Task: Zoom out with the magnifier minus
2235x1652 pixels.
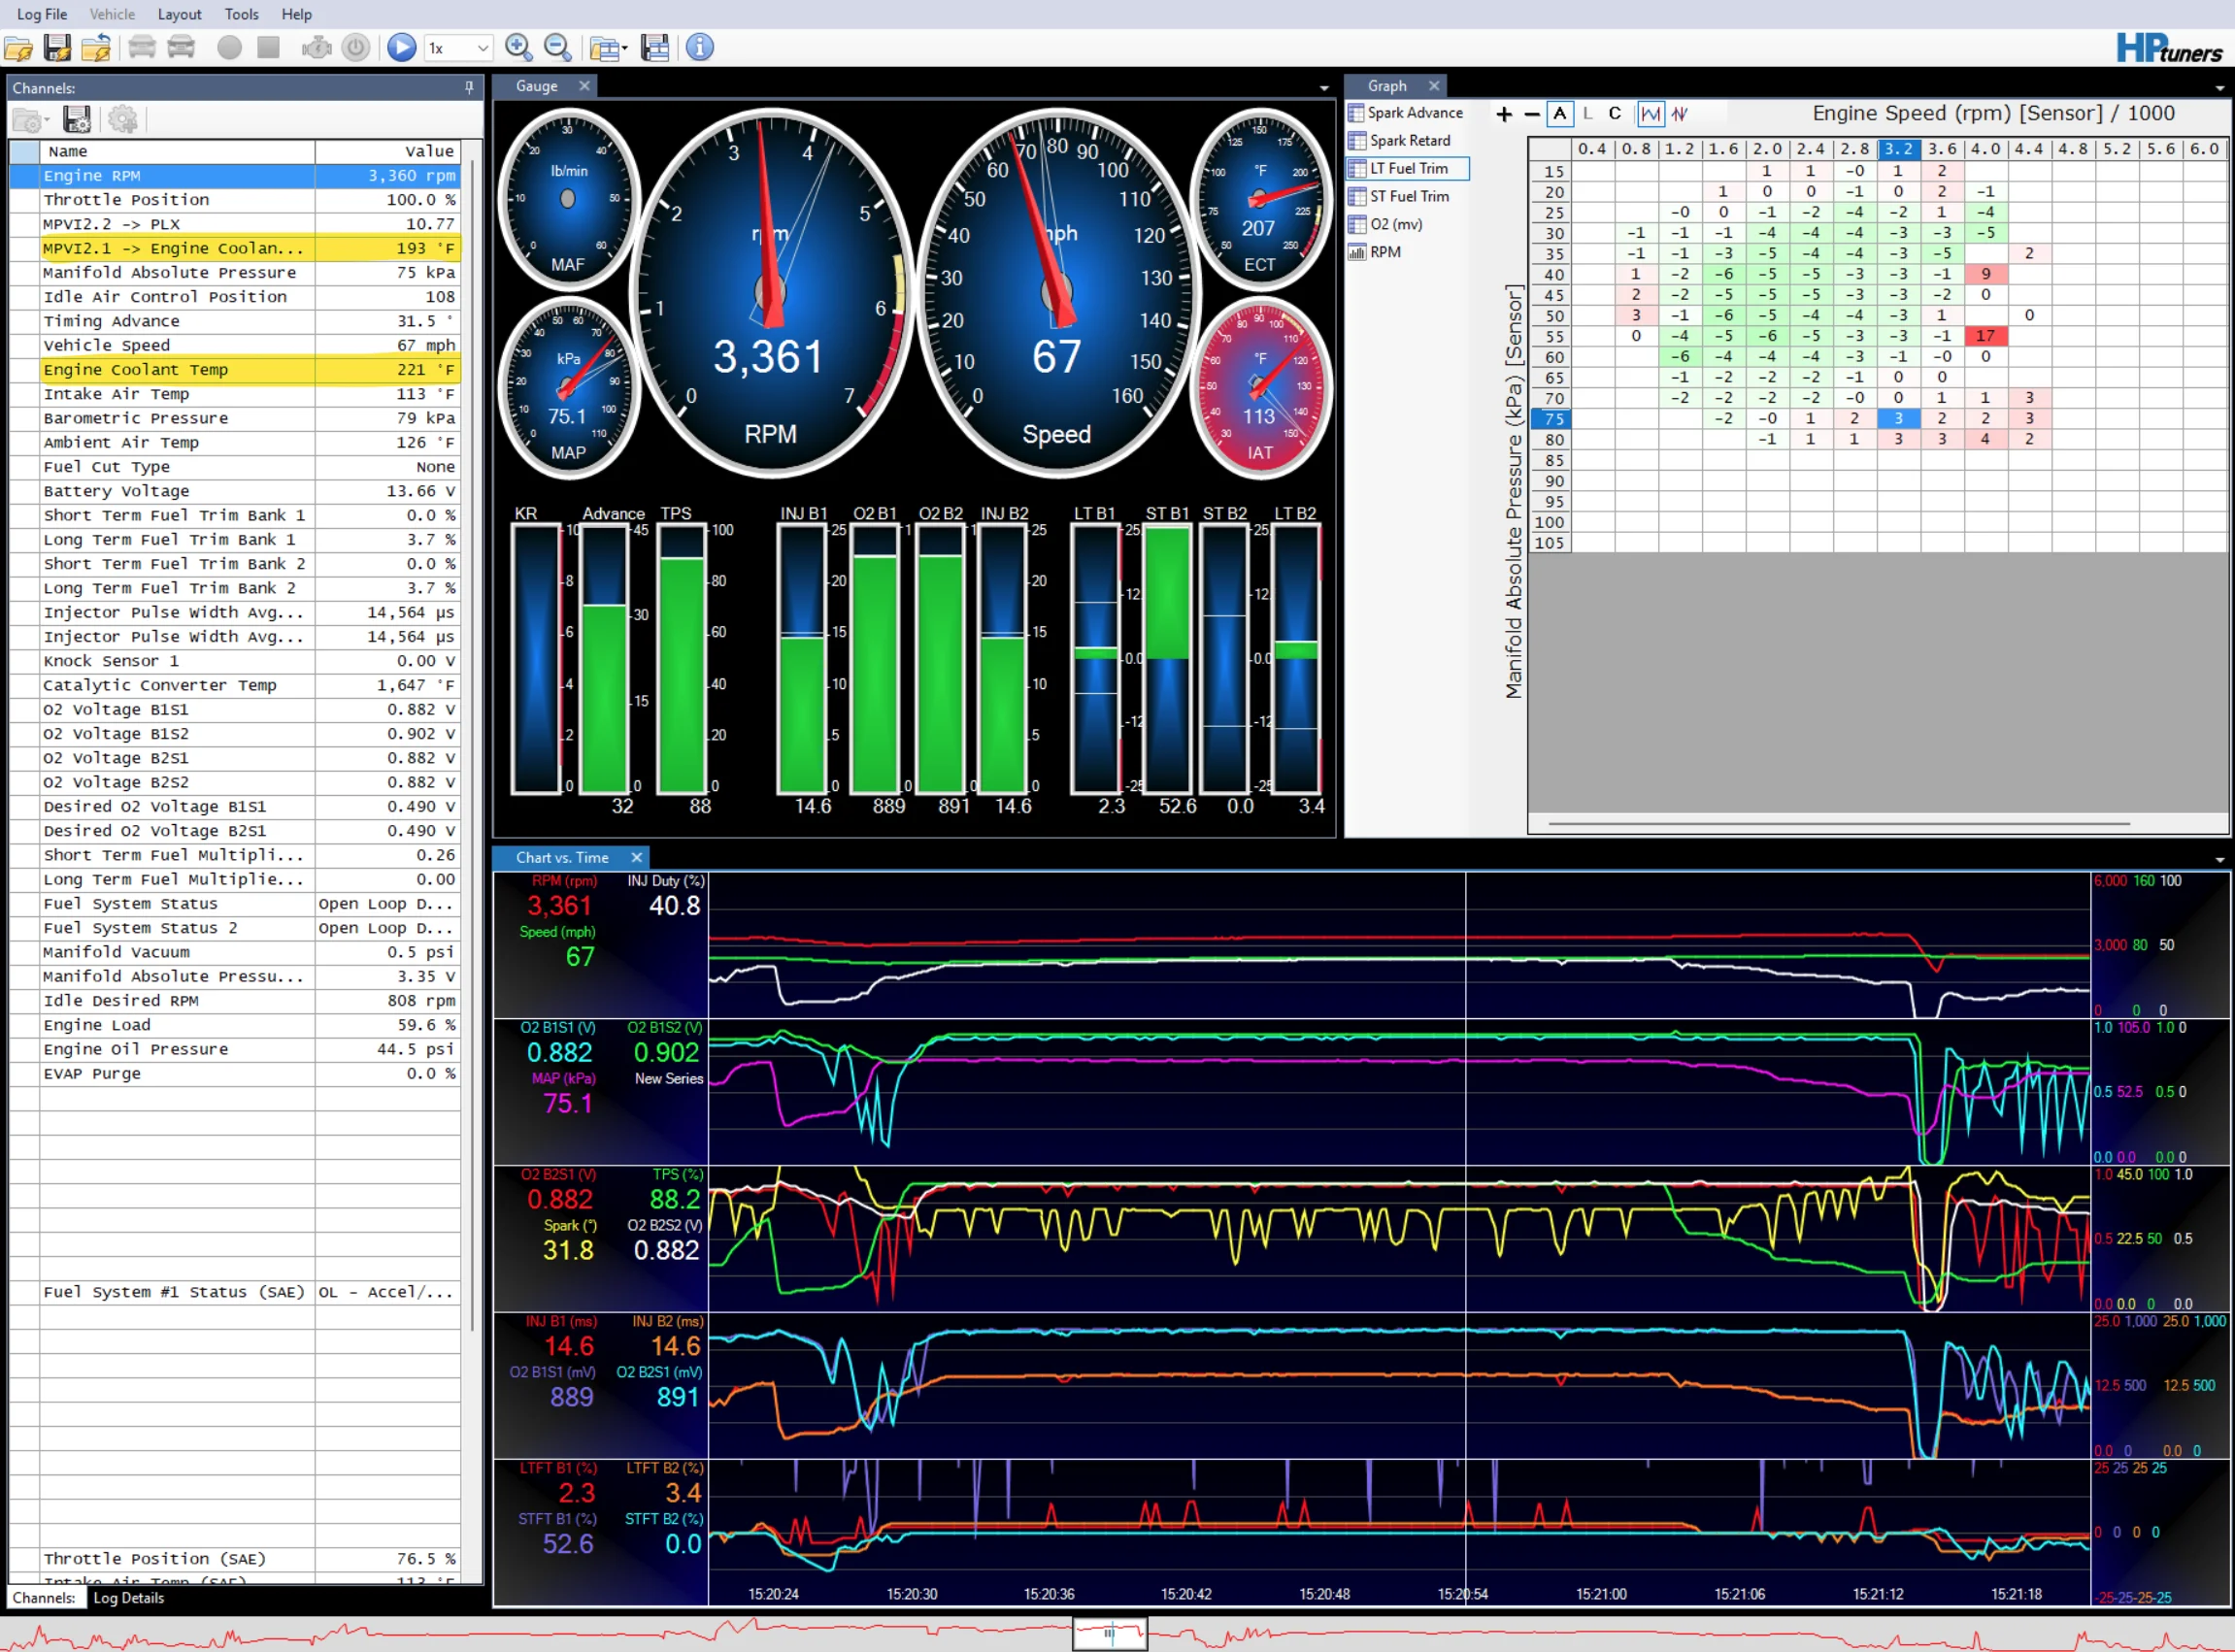Action: click(x=557, y=48)
